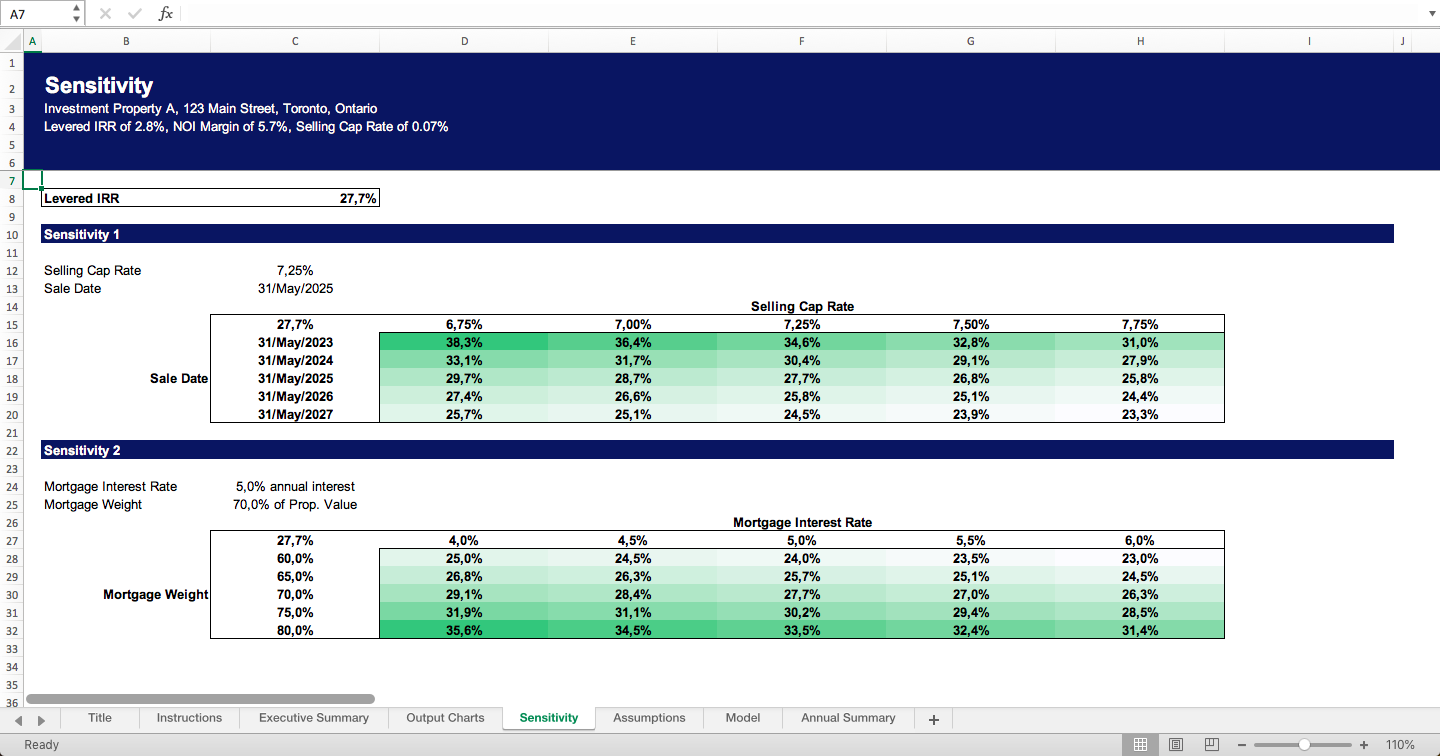Click the Insert Function (fx) icon

coord(166,13)
